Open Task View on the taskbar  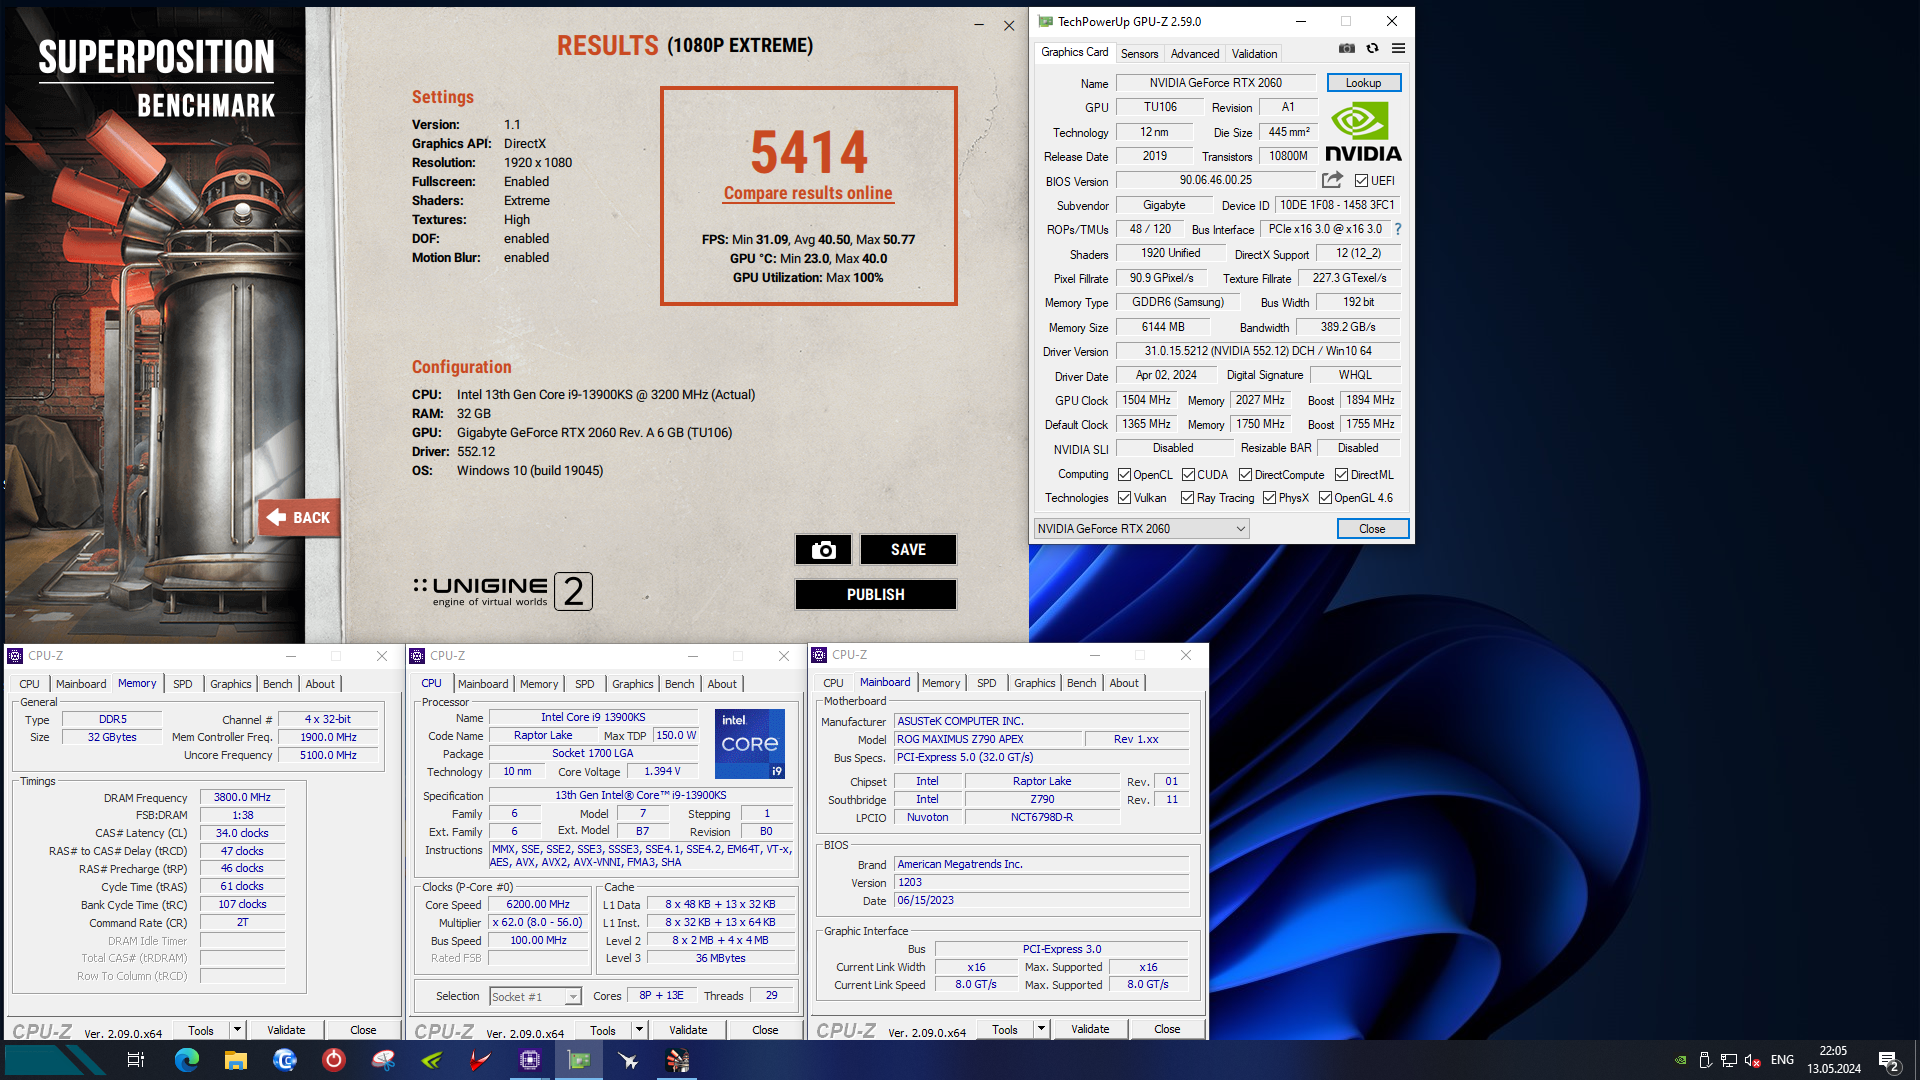[136, 1060]
